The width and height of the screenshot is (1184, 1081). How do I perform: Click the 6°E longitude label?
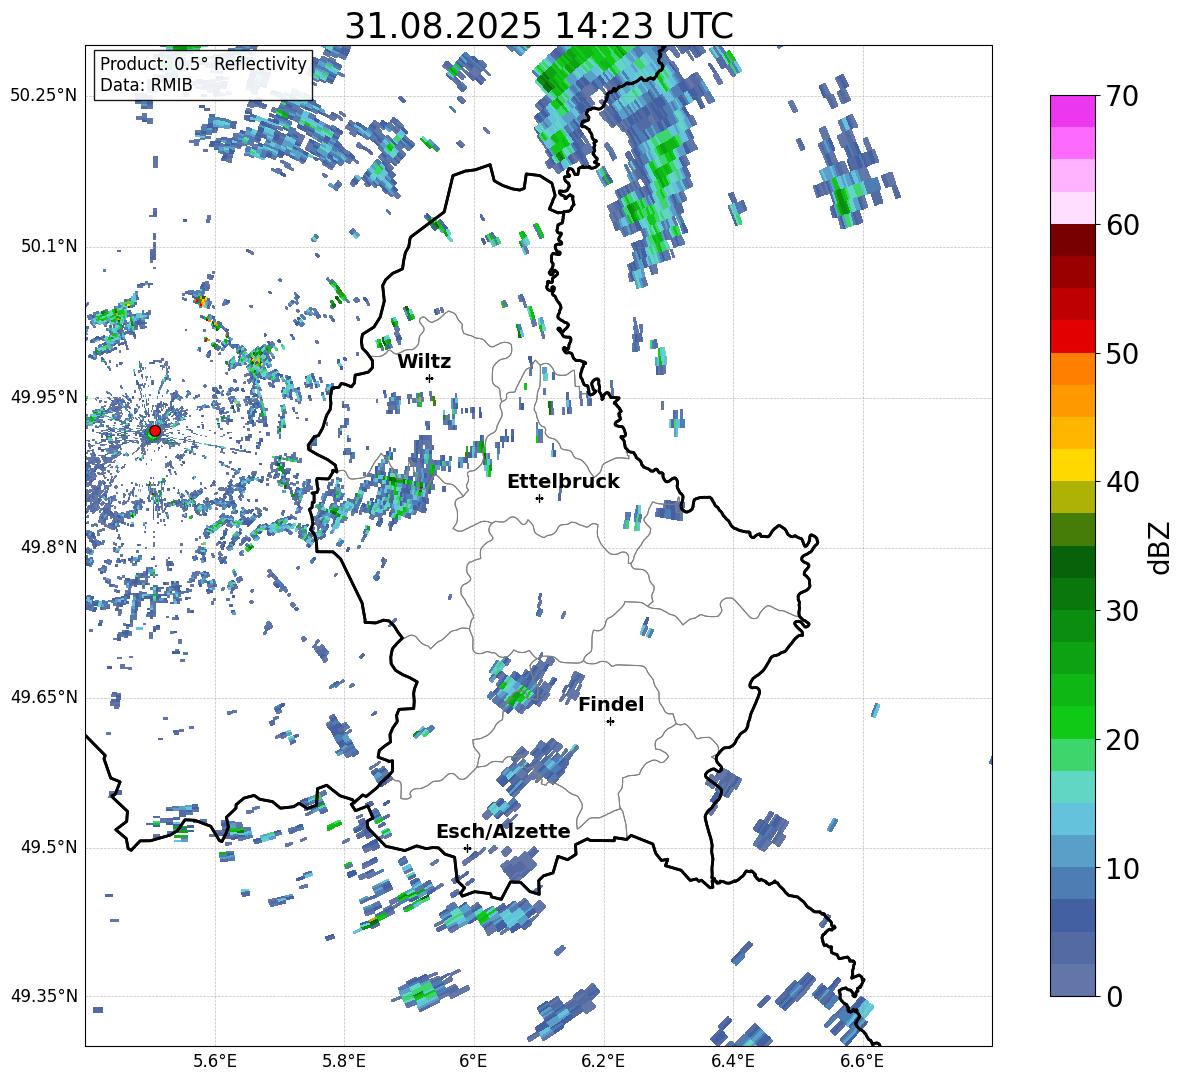point(473,1061)
